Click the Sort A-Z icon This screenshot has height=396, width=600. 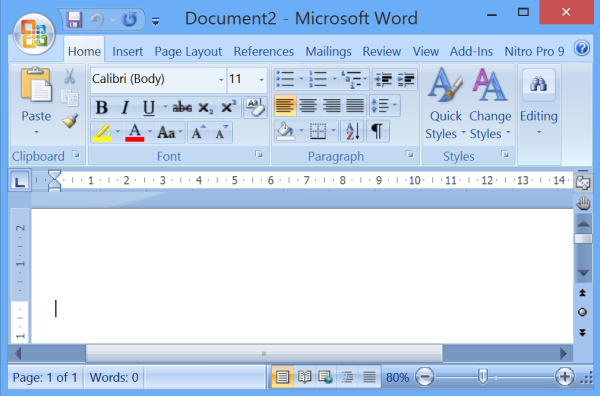coord(352,131)
